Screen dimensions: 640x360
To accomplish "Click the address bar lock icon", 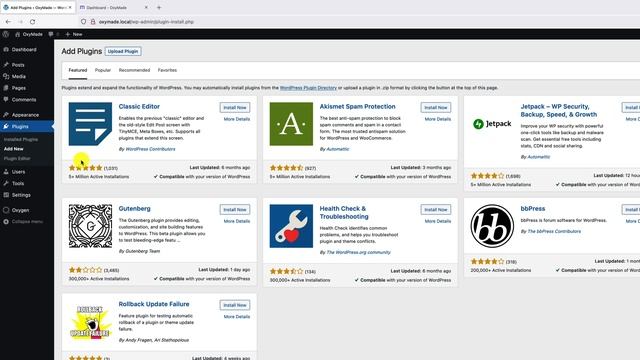I will pos(93,22).
